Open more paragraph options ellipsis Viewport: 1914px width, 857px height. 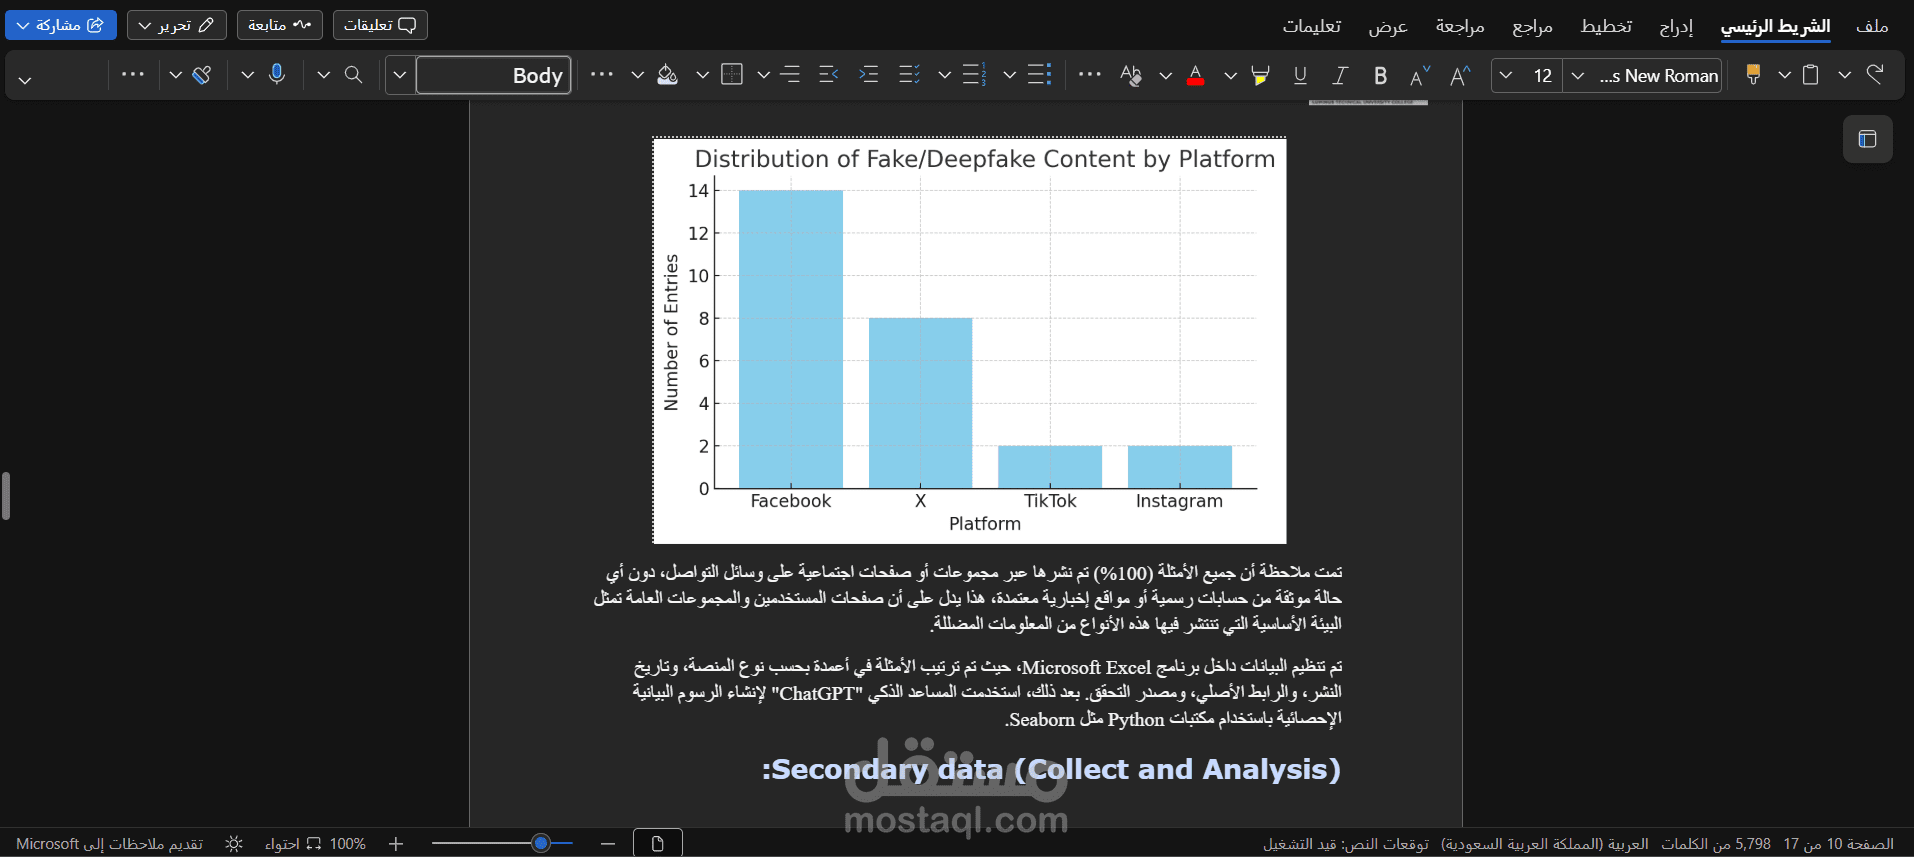pos(602,74)
